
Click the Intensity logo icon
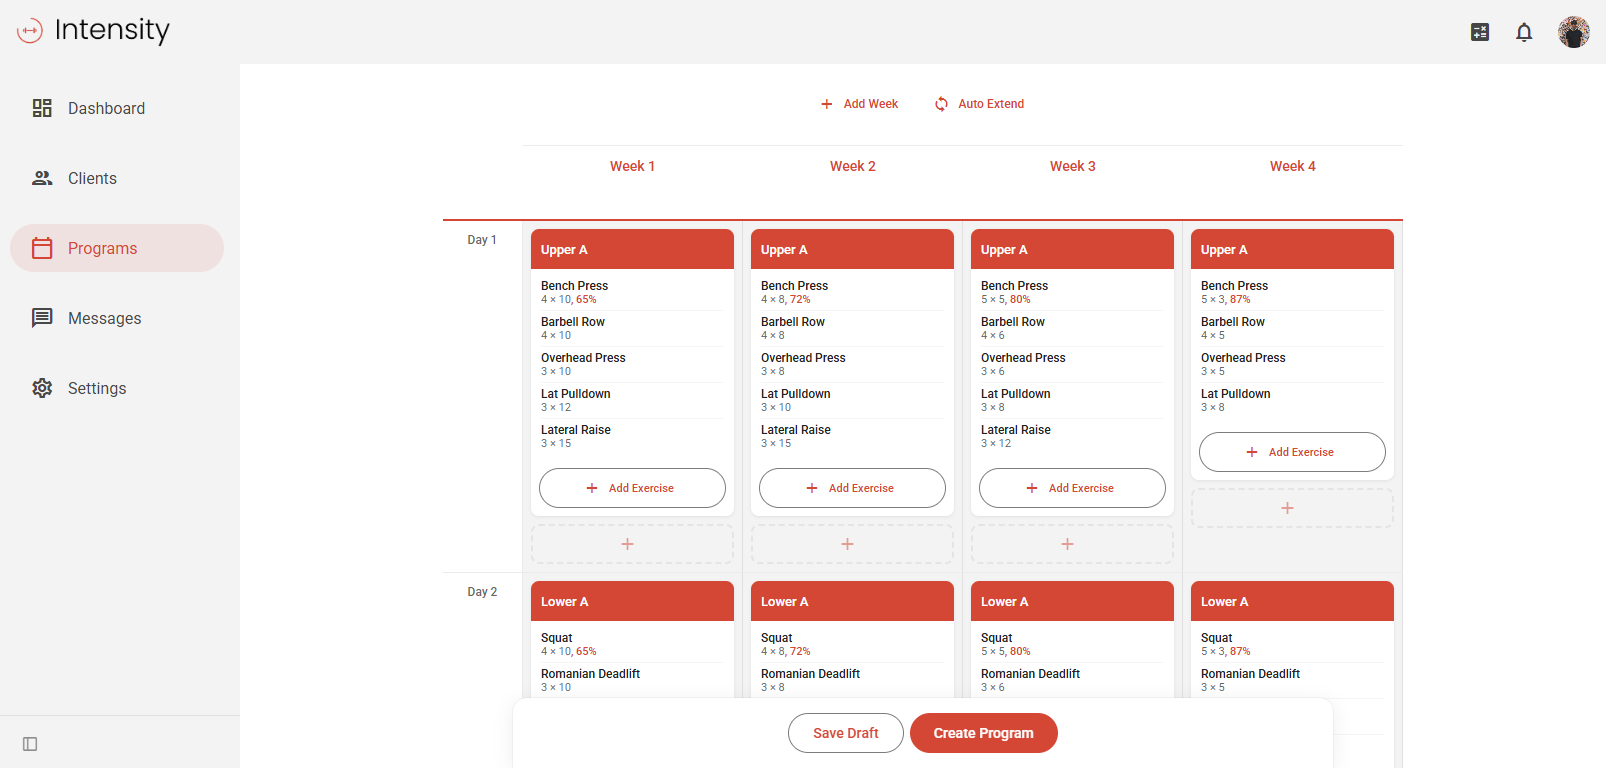pos(30,31)
